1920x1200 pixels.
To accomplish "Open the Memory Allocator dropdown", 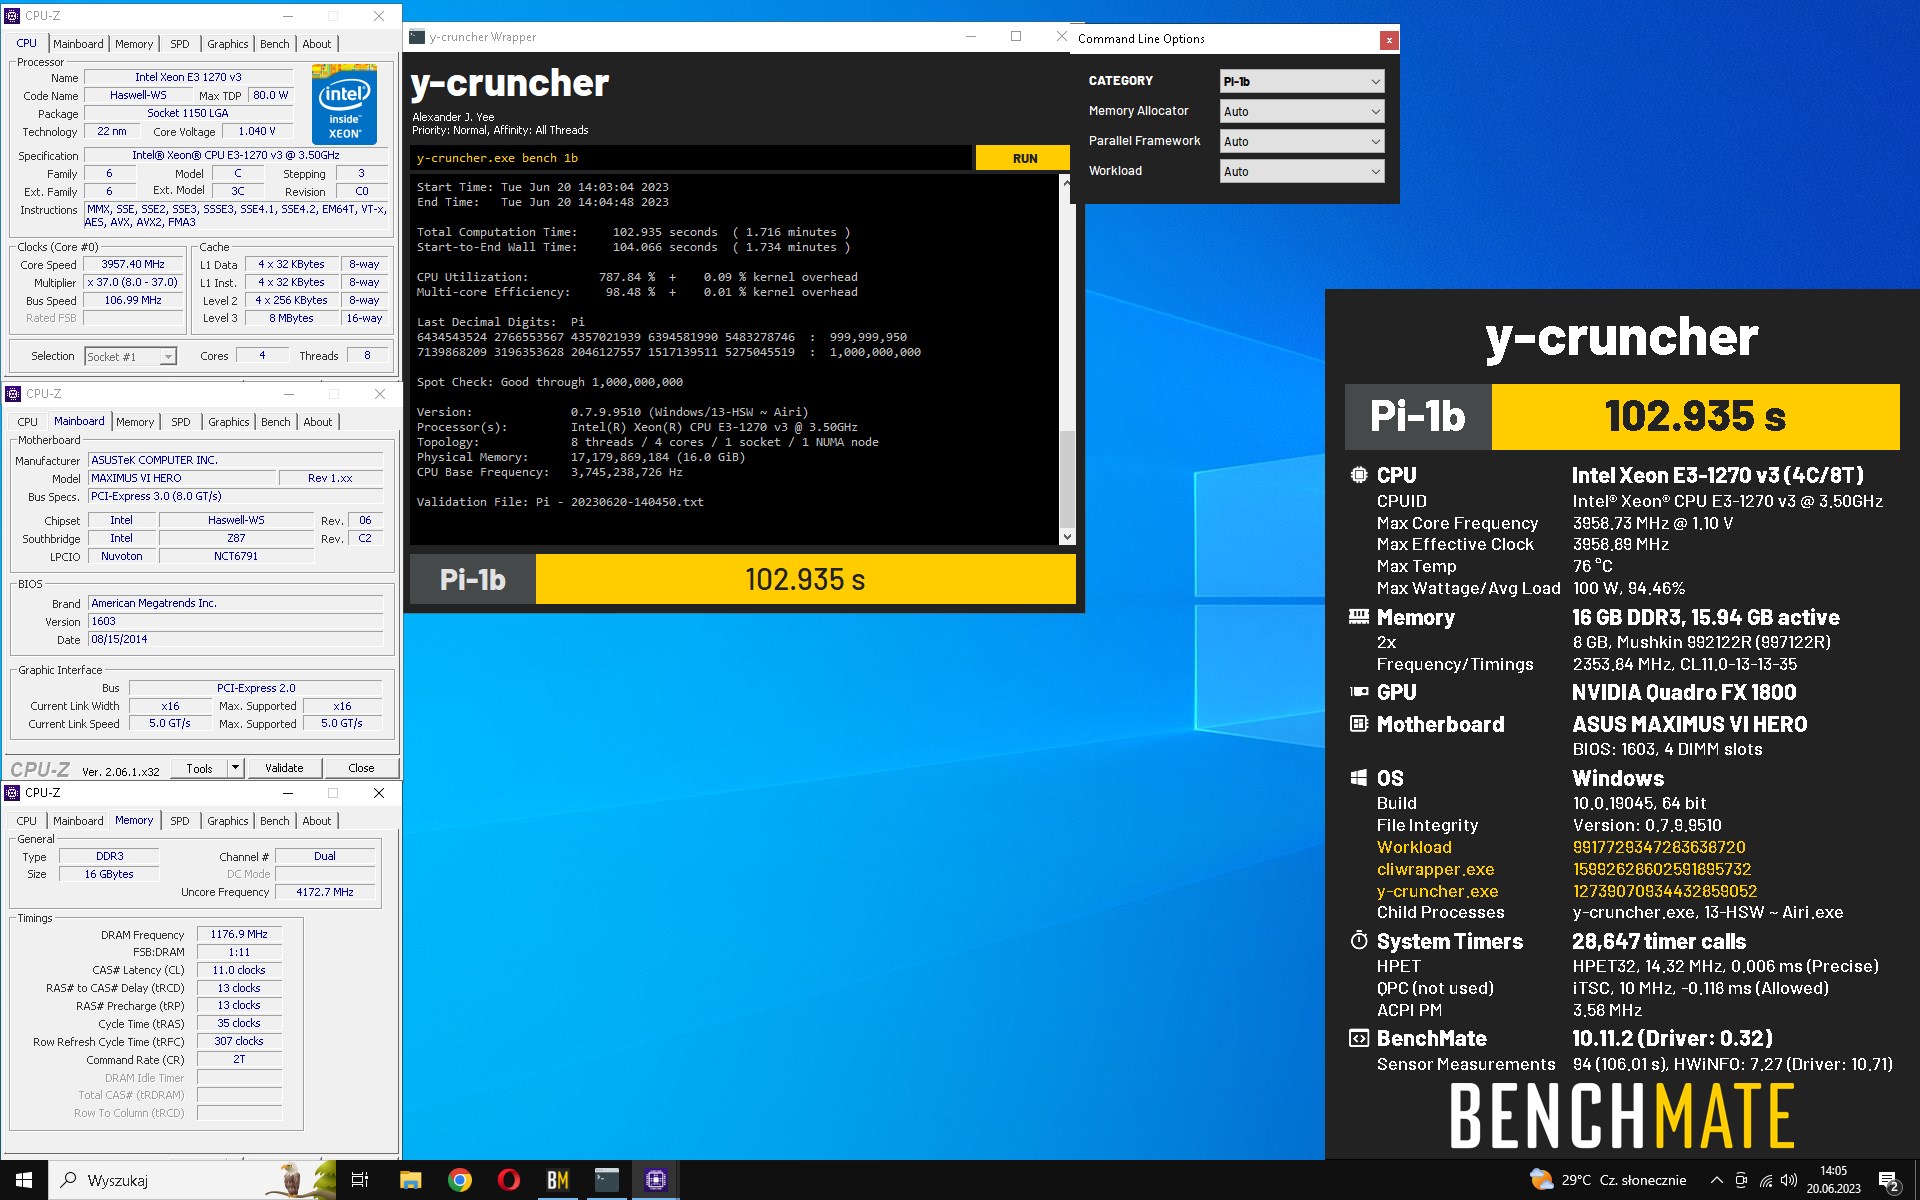I will point(1302,111).
